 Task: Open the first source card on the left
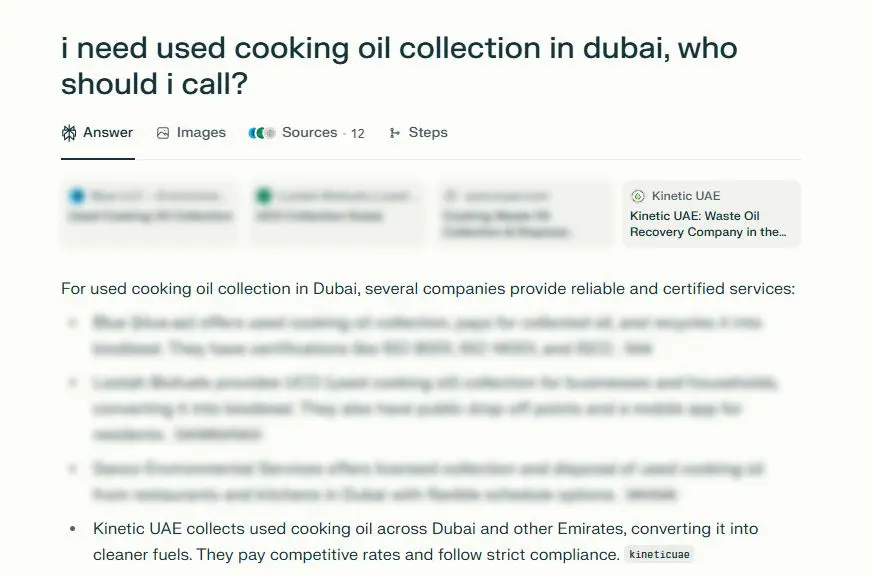pyautogui.click(x=148, y=213)
